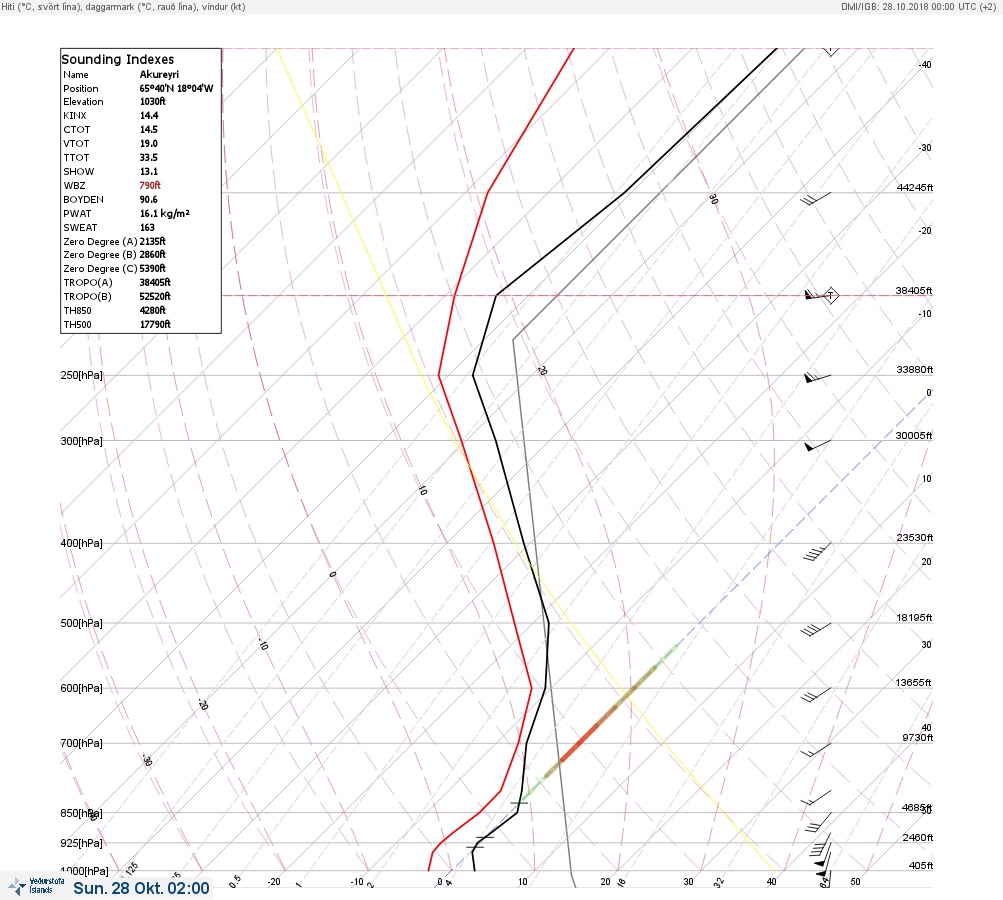This screenshot has width=1003, height=900.
Task: Click the 'Sounding Indexes' title
Action: click(x=118, y=59)
